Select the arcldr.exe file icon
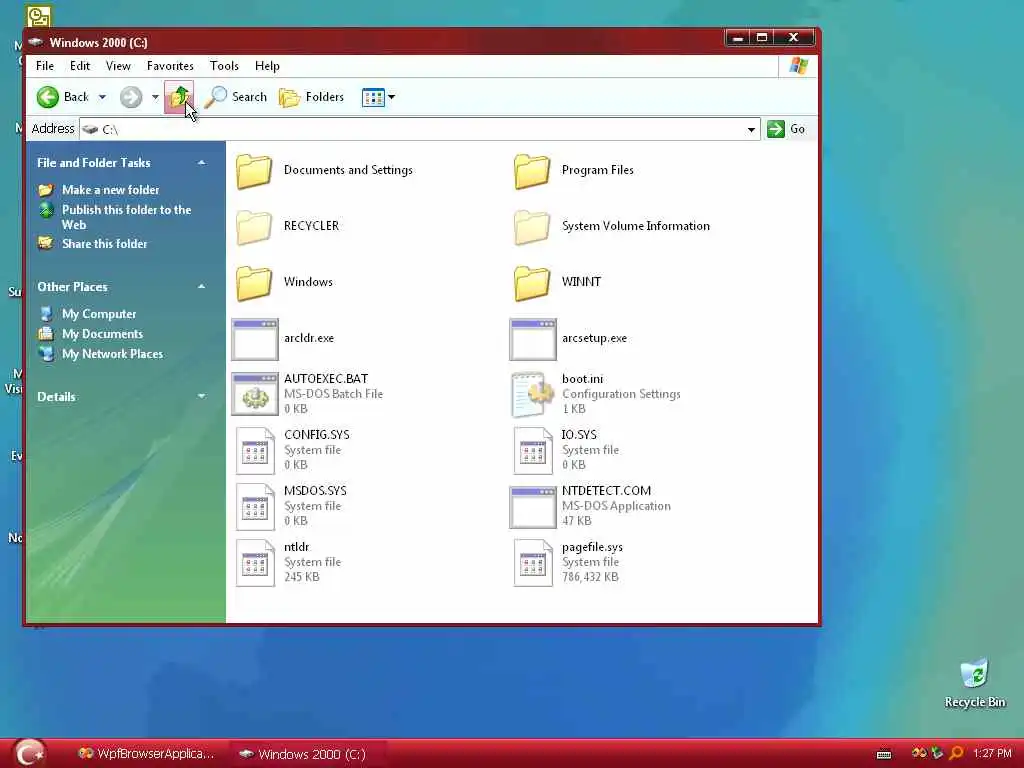The image size is (1024, 768). tap(255, 339)
